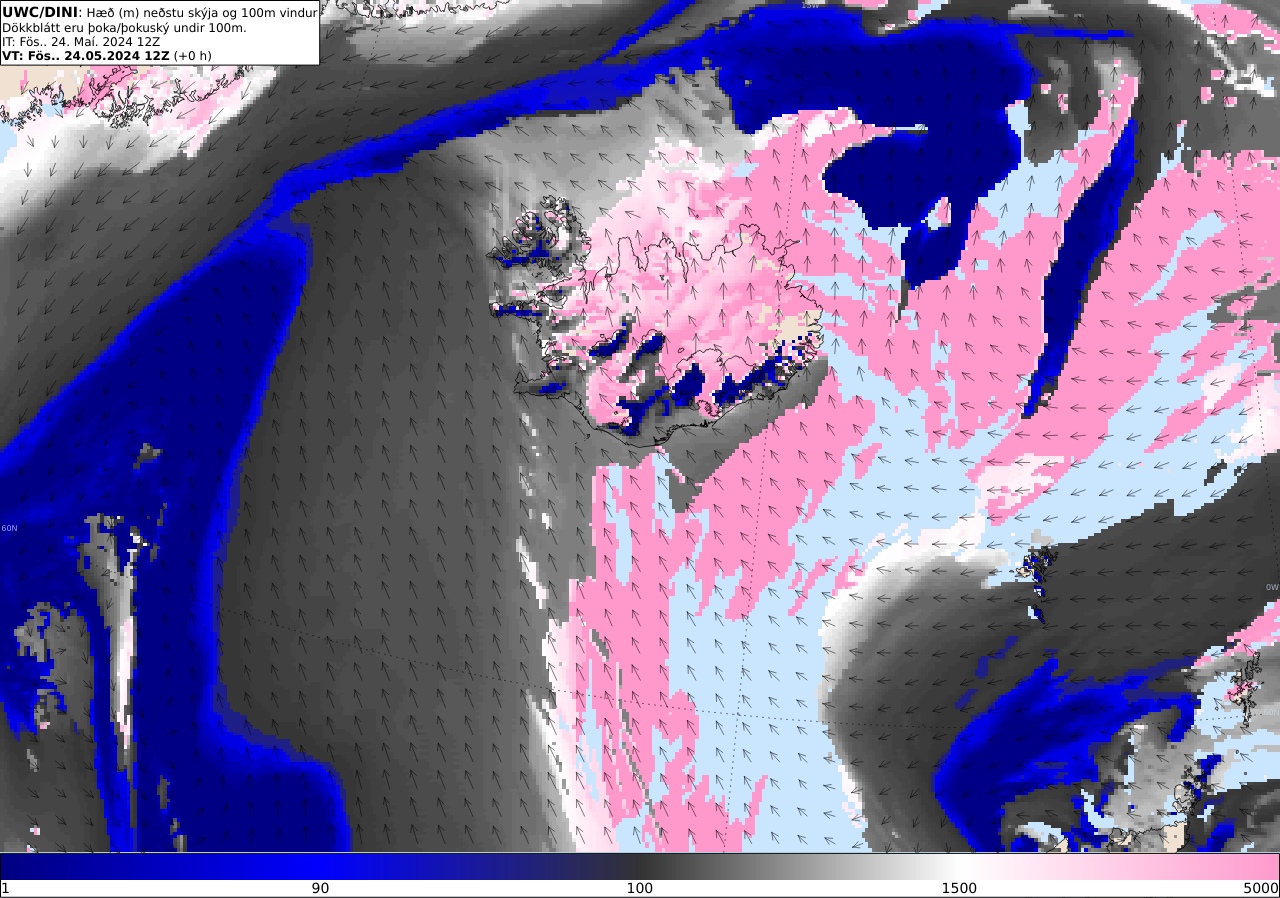Click the 'IT: Fös.. 24. Maí. 2024 12Z' line
The image size is (1280, 898).
point(81,41)
